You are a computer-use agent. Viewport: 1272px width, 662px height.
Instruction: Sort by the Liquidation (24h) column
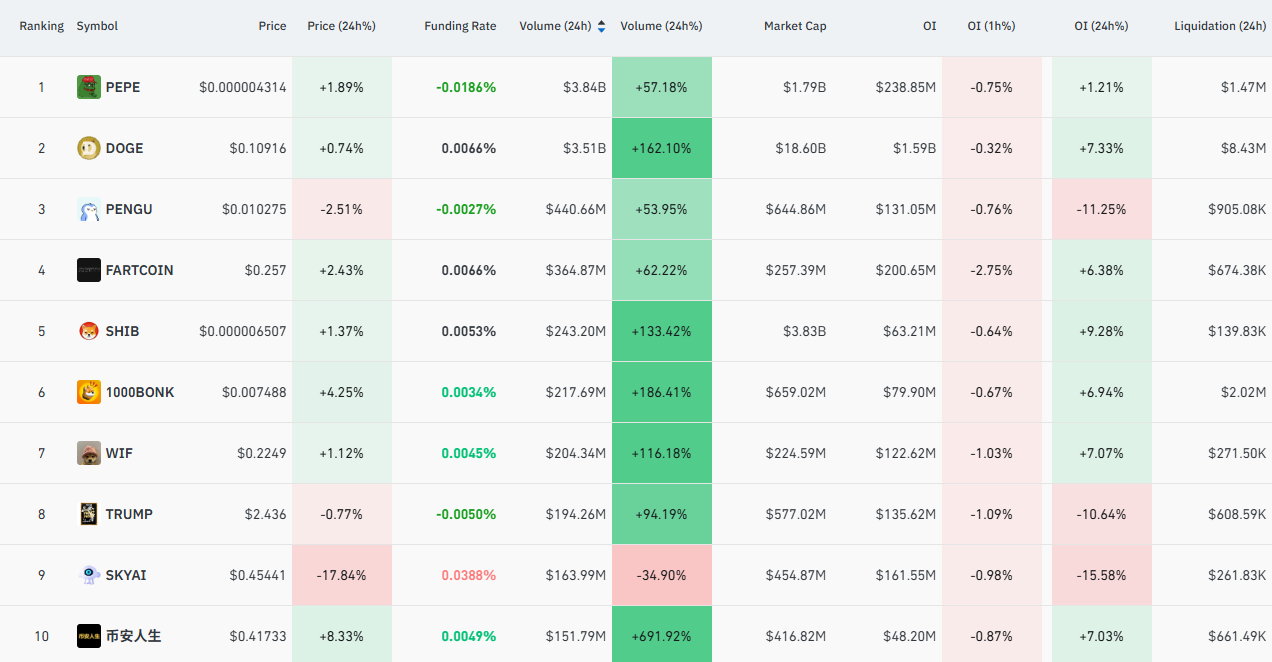(x=1220, y=26)
